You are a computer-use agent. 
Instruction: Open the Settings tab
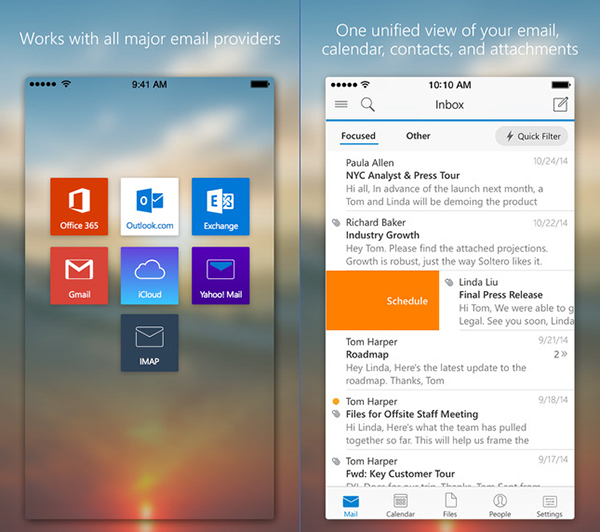[549, 506]
